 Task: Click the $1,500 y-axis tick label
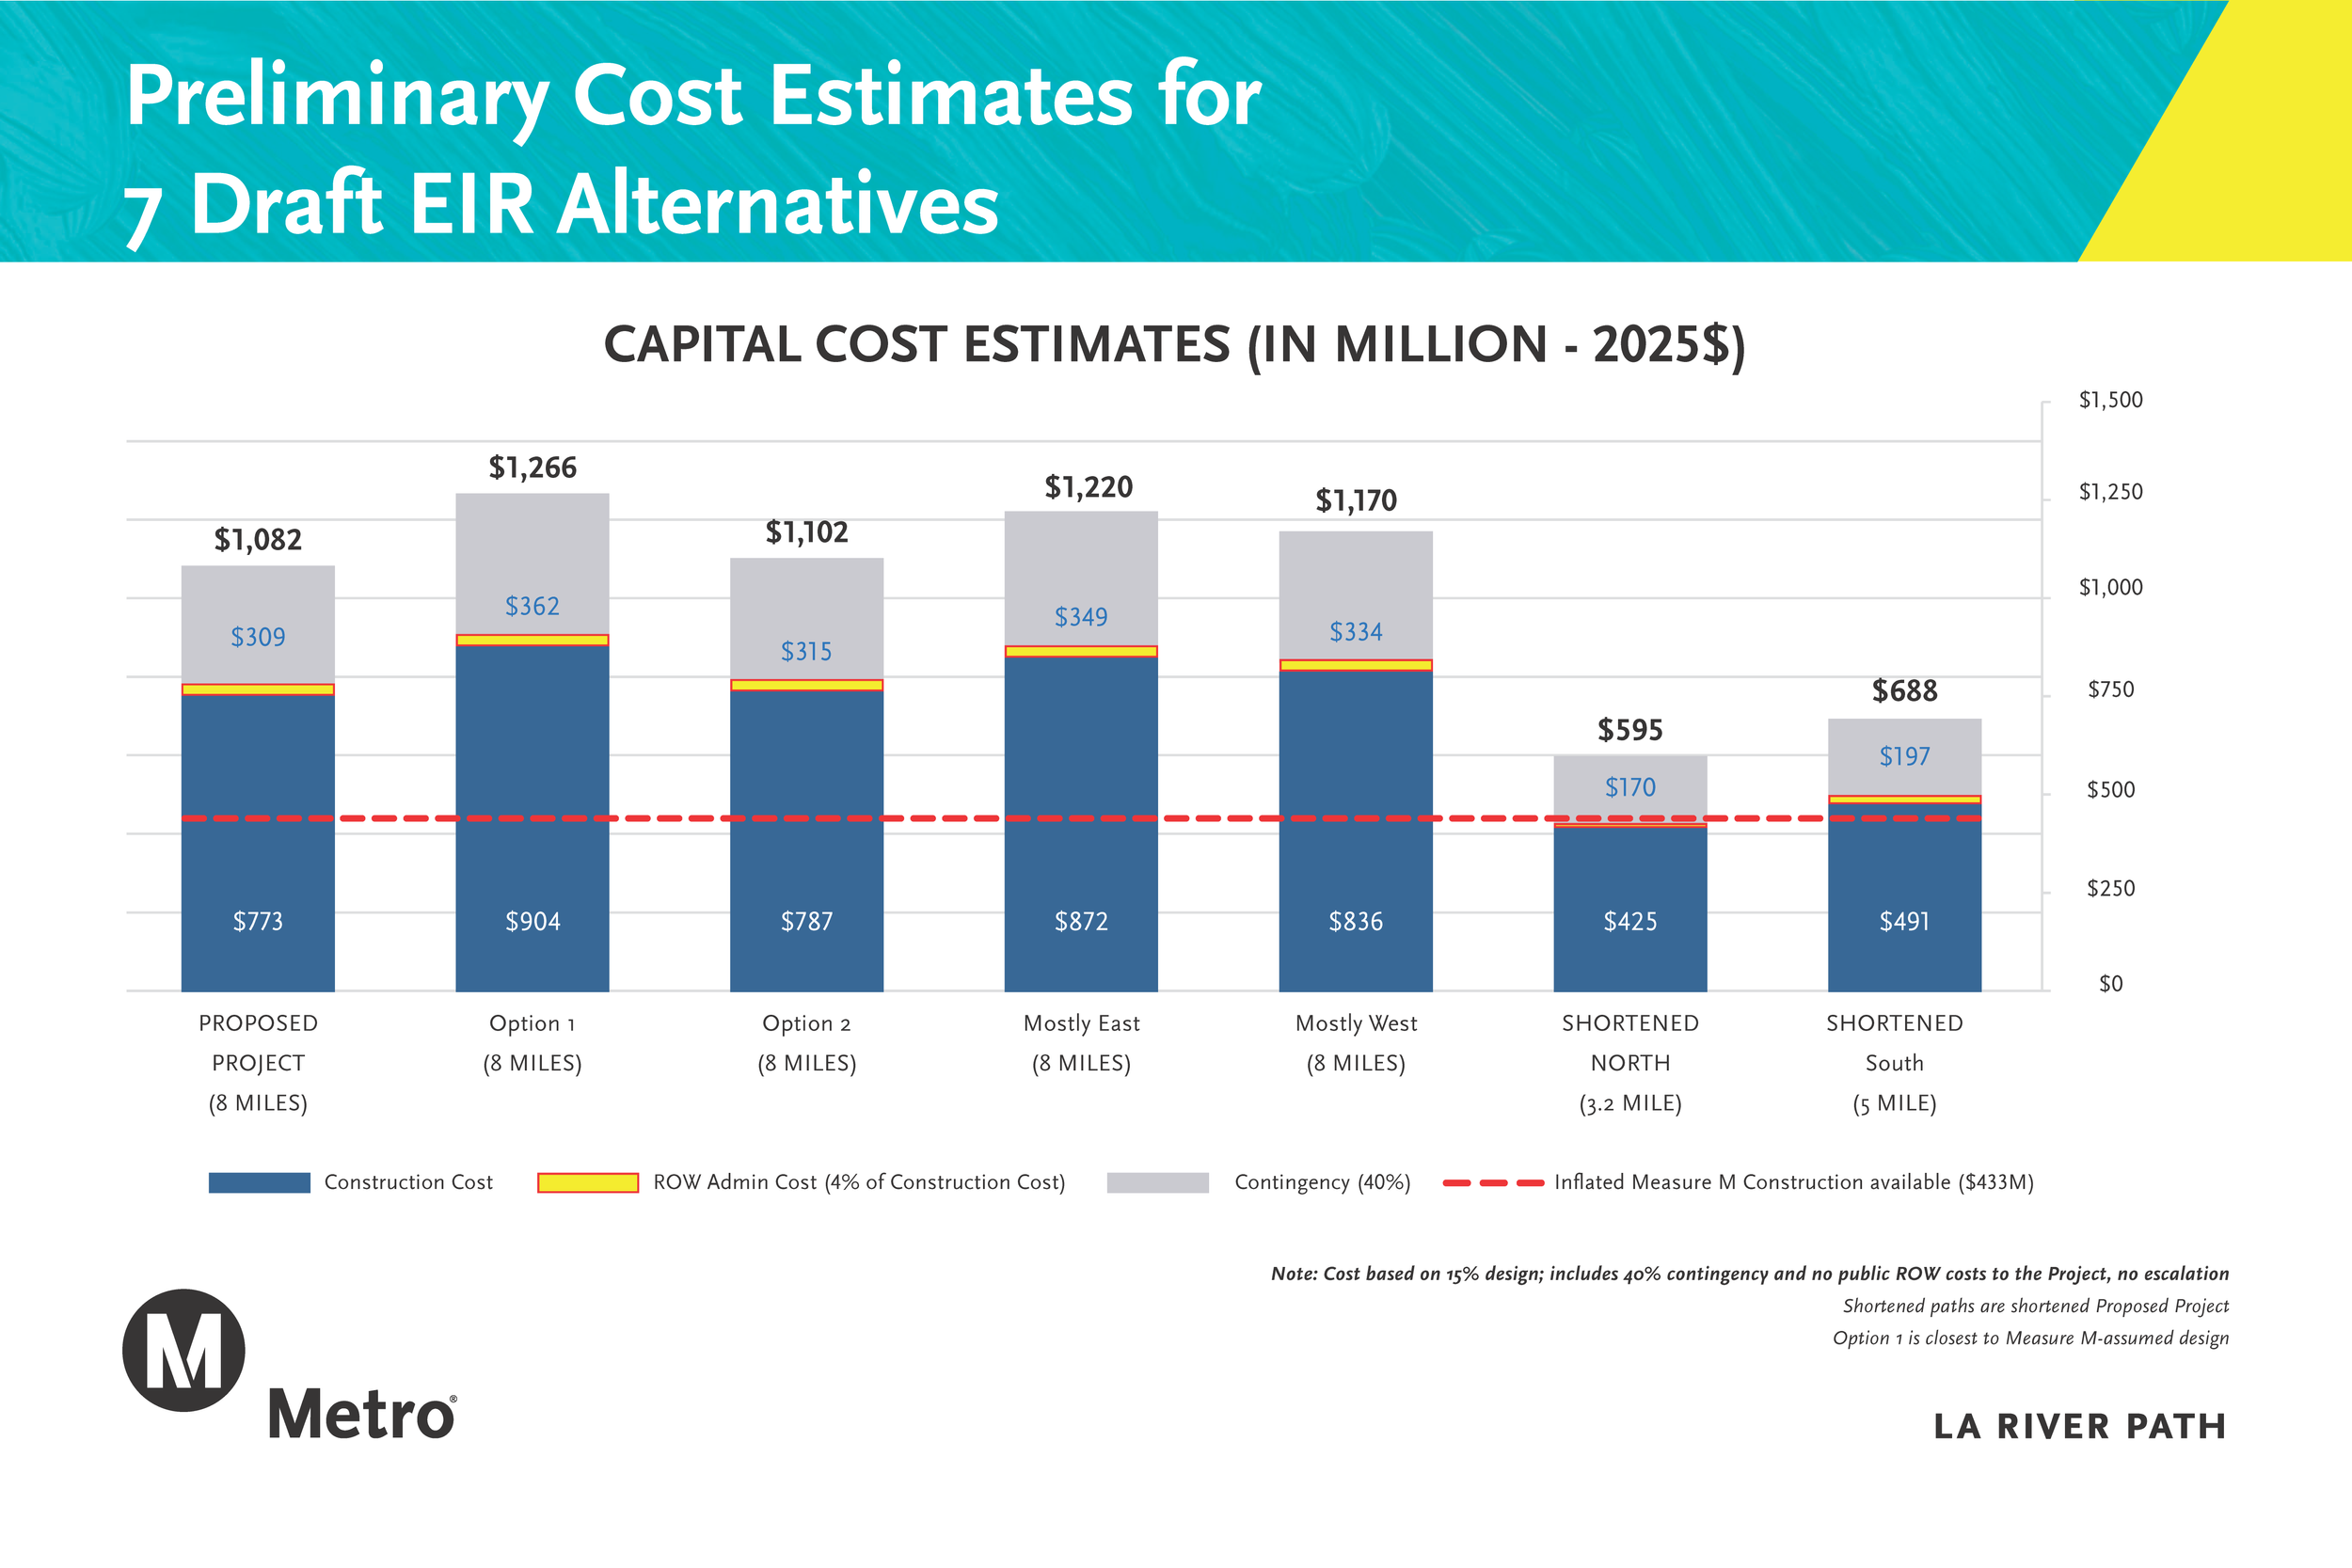[x=2110, y=401]
